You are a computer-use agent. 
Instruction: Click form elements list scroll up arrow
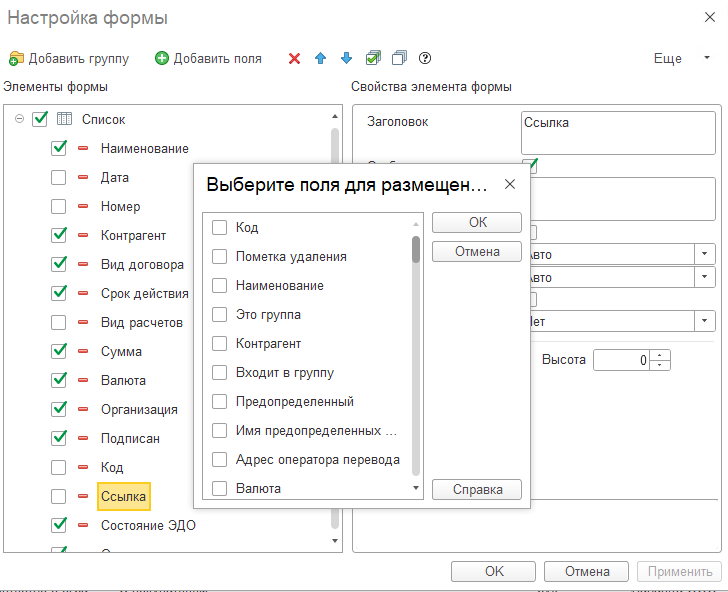pyautogui.click(x=335, y=116)
